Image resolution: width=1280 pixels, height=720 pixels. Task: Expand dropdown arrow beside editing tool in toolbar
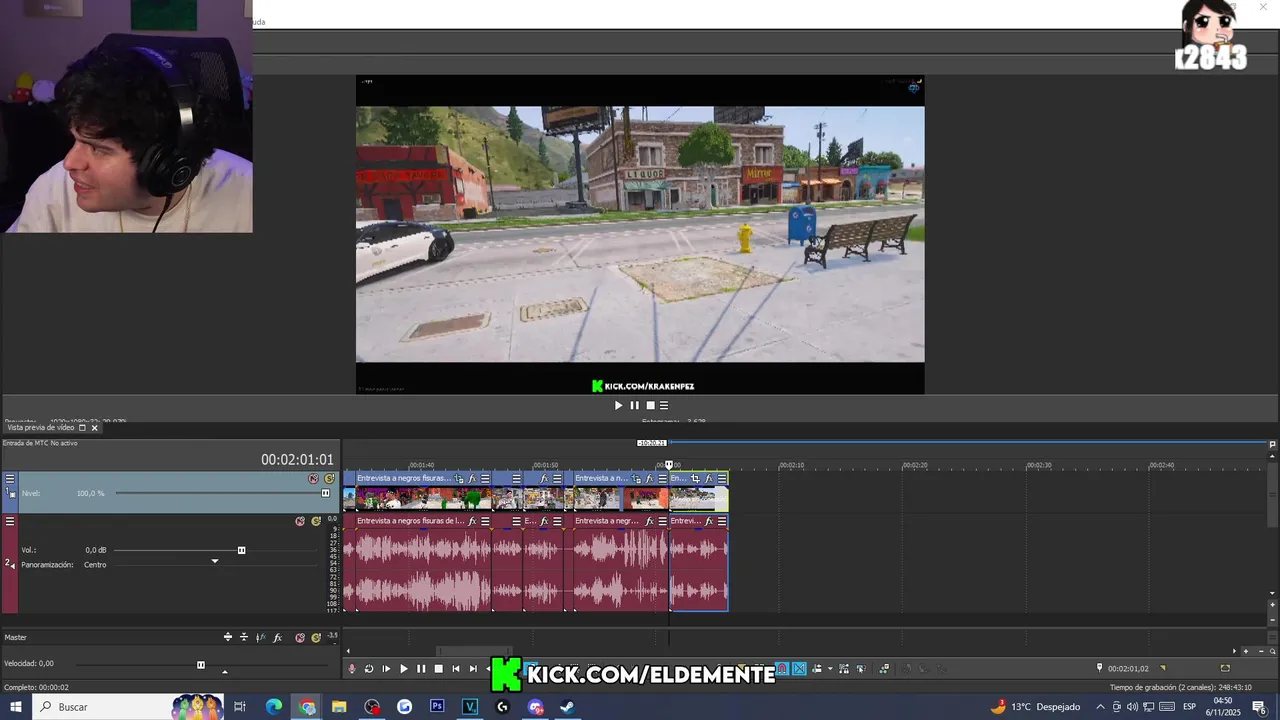tap(830, 669)
